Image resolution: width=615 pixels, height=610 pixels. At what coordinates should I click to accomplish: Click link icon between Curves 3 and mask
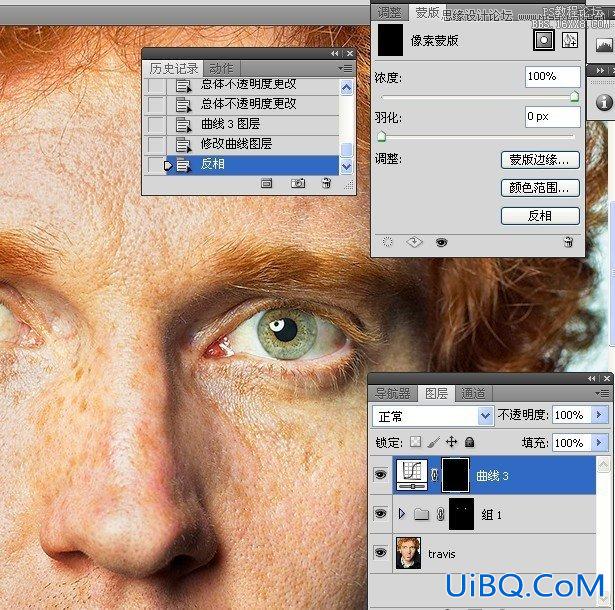tap(435, 475)
